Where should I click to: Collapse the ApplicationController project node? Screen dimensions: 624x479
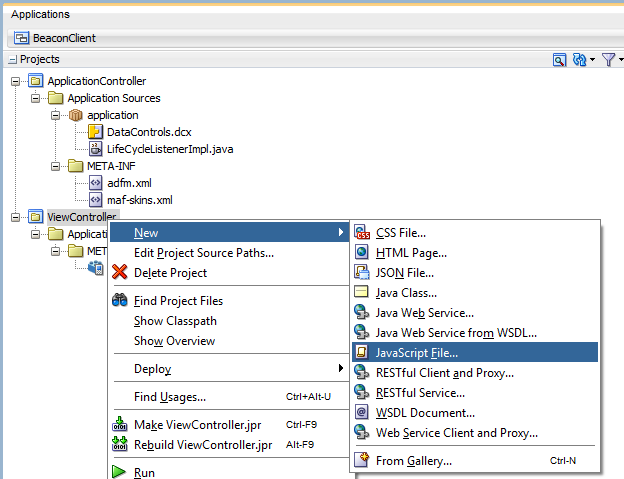(x=16, y=82)
